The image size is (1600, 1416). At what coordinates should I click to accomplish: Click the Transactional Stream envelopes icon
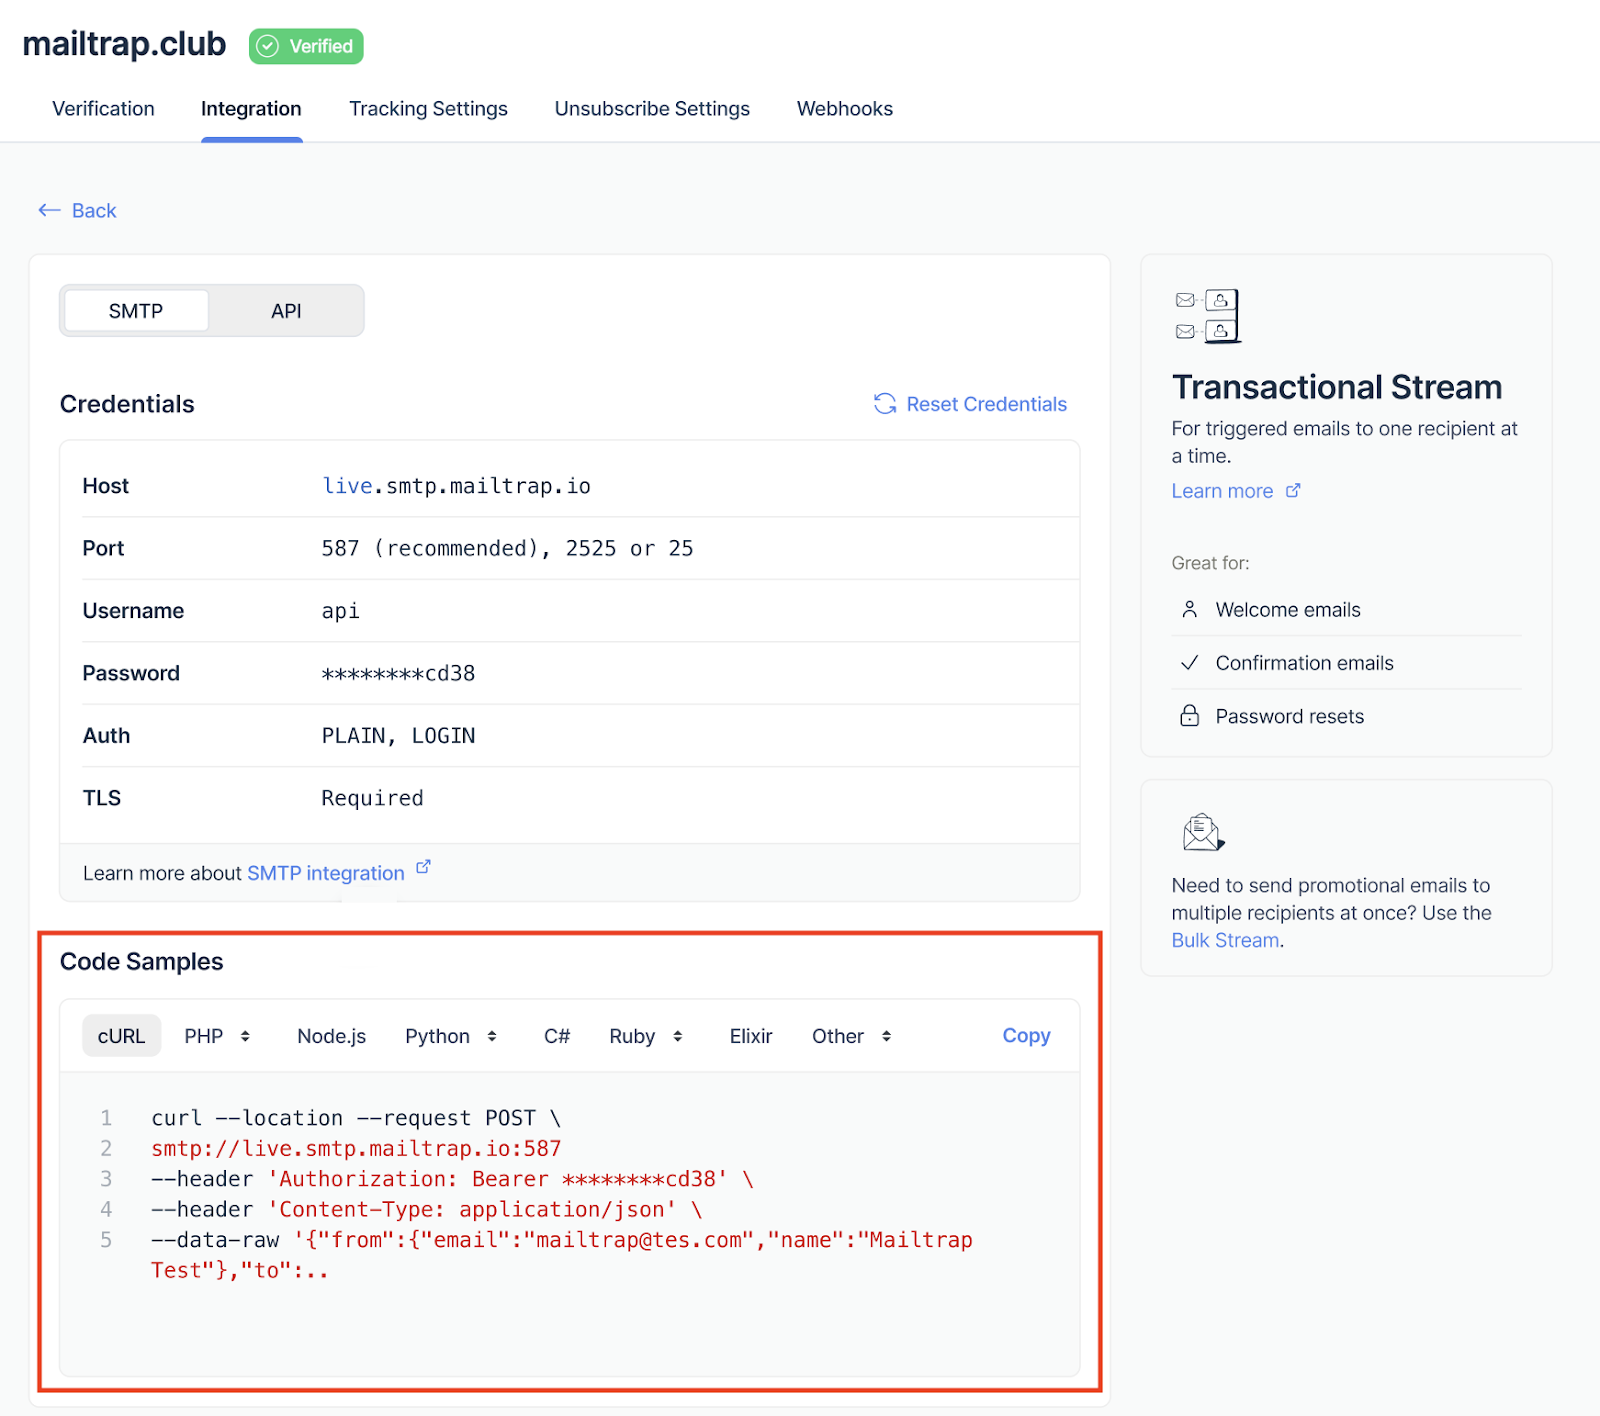1206,315
